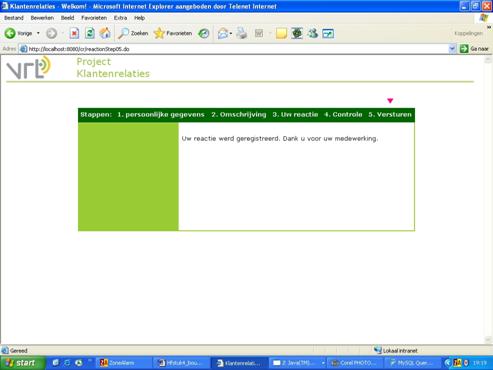
Task: Click the red Stop loading icon
Action: tap(74, 33)
